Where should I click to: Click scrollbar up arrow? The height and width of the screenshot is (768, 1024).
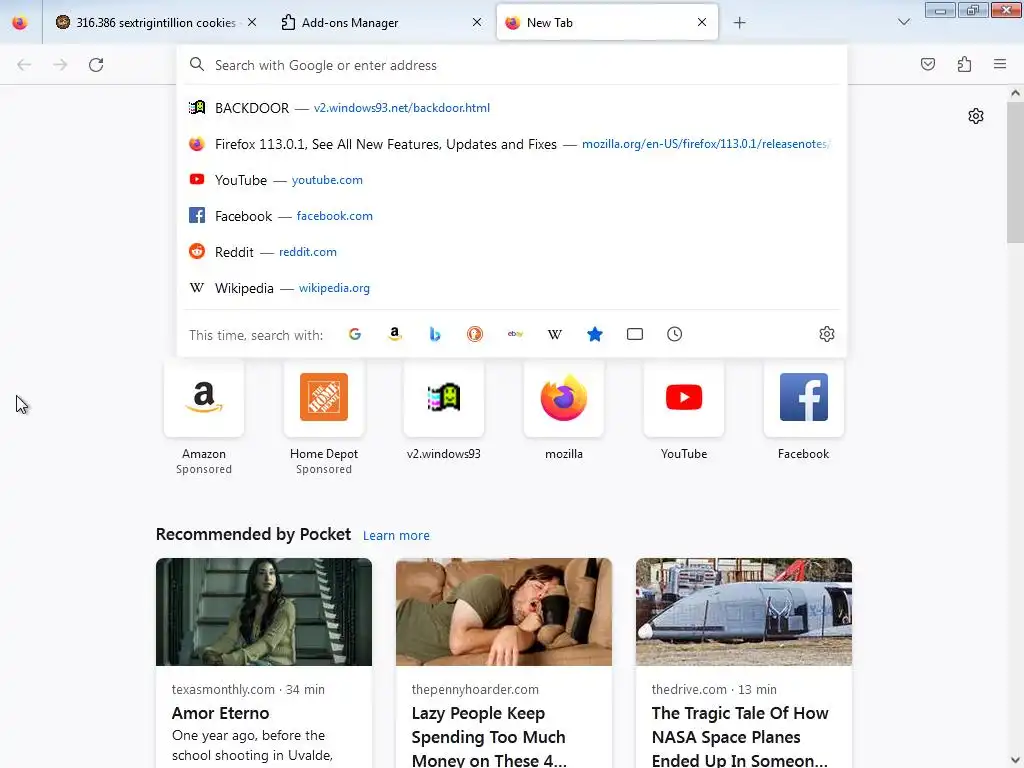tap(1015, 93)
